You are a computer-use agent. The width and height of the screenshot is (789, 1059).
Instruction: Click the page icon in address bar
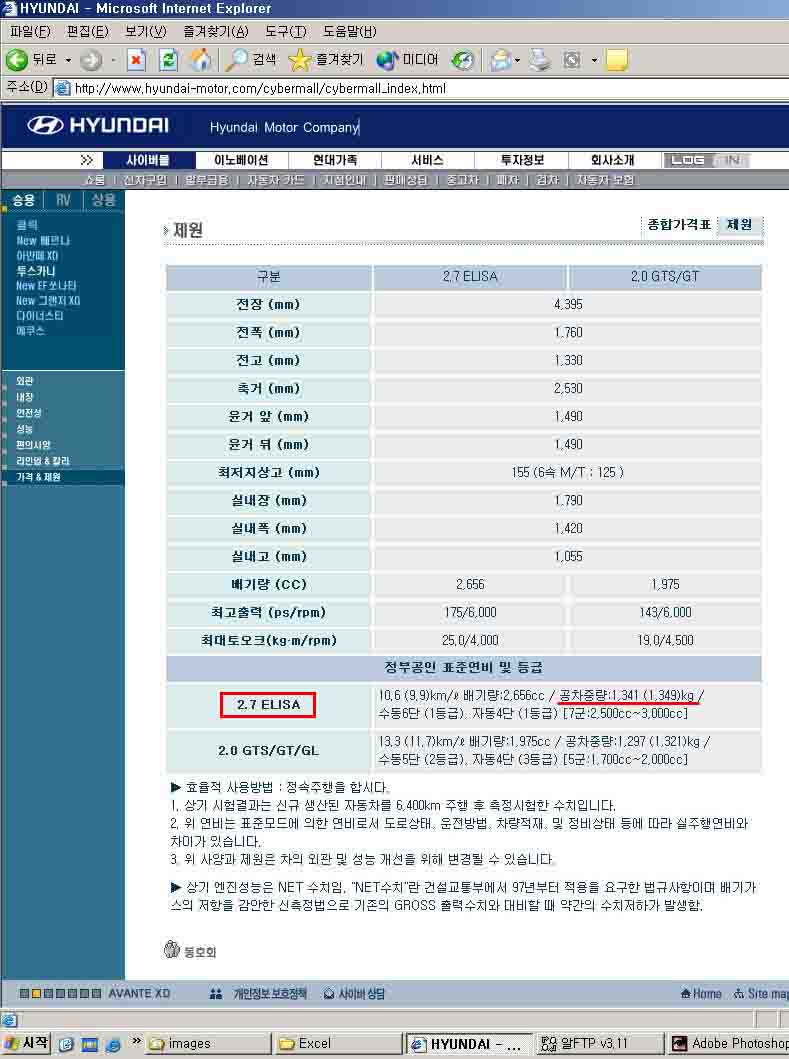(x=63, y=88)
